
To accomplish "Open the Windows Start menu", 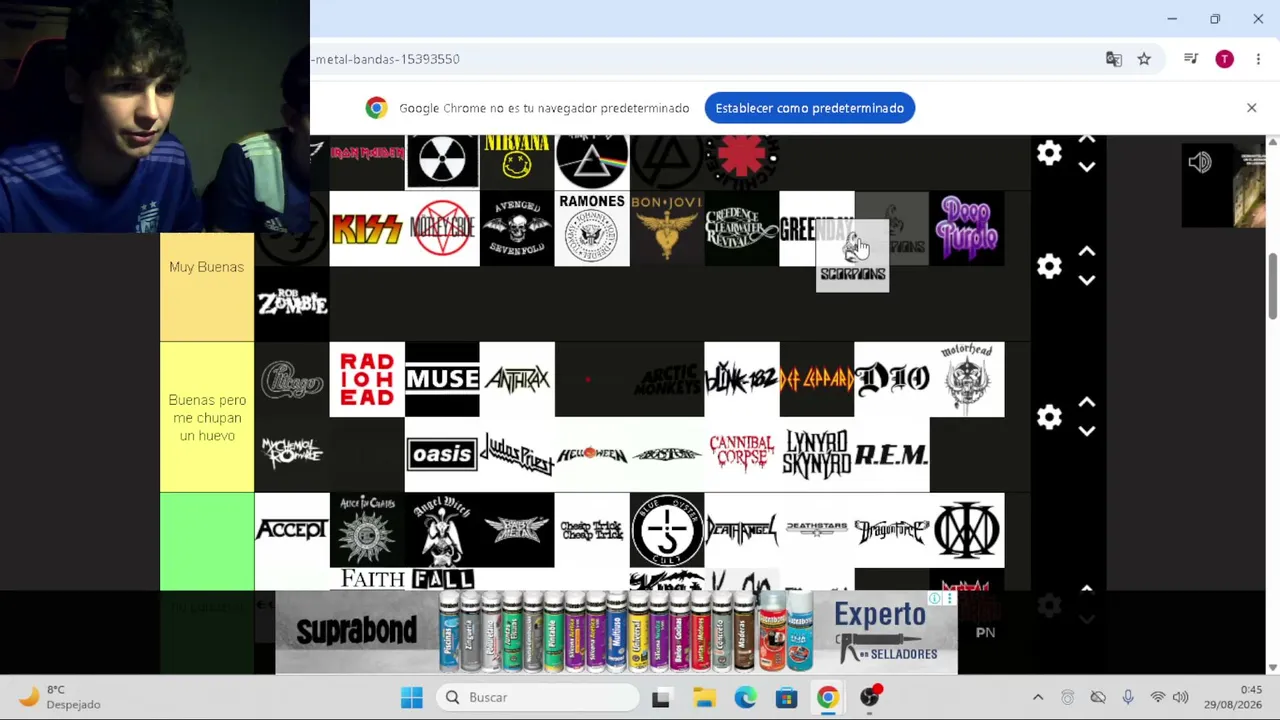I will click(x=411, y=697).
